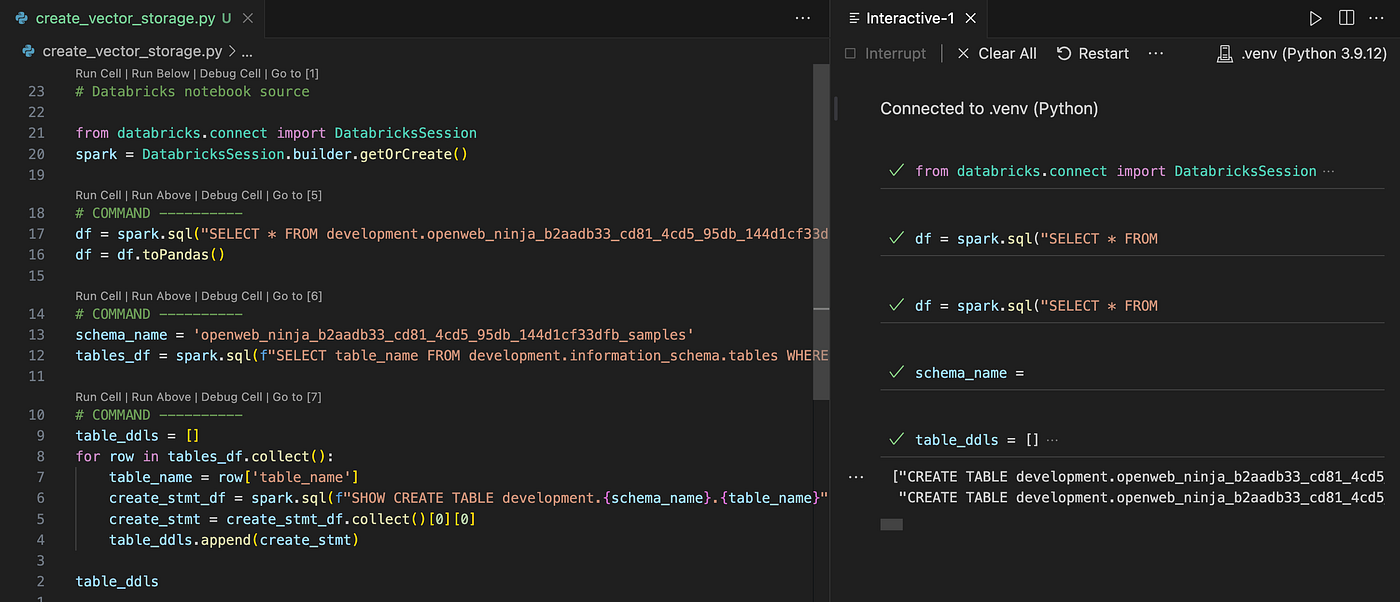Viewport: 1400px width, 602px height.
Task: Click Debug Cell above schema_name command
Action: 232,296
